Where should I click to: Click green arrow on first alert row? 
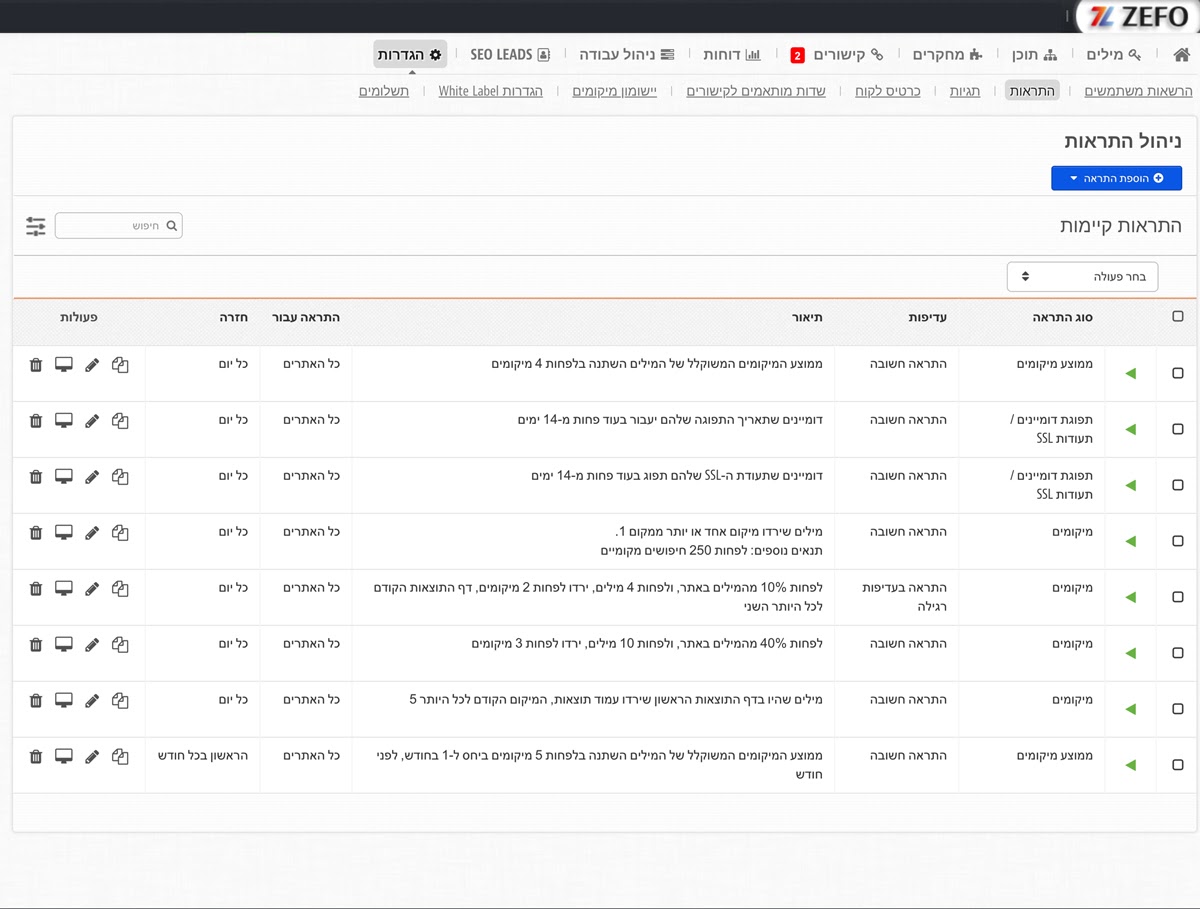click(1131, 373)
